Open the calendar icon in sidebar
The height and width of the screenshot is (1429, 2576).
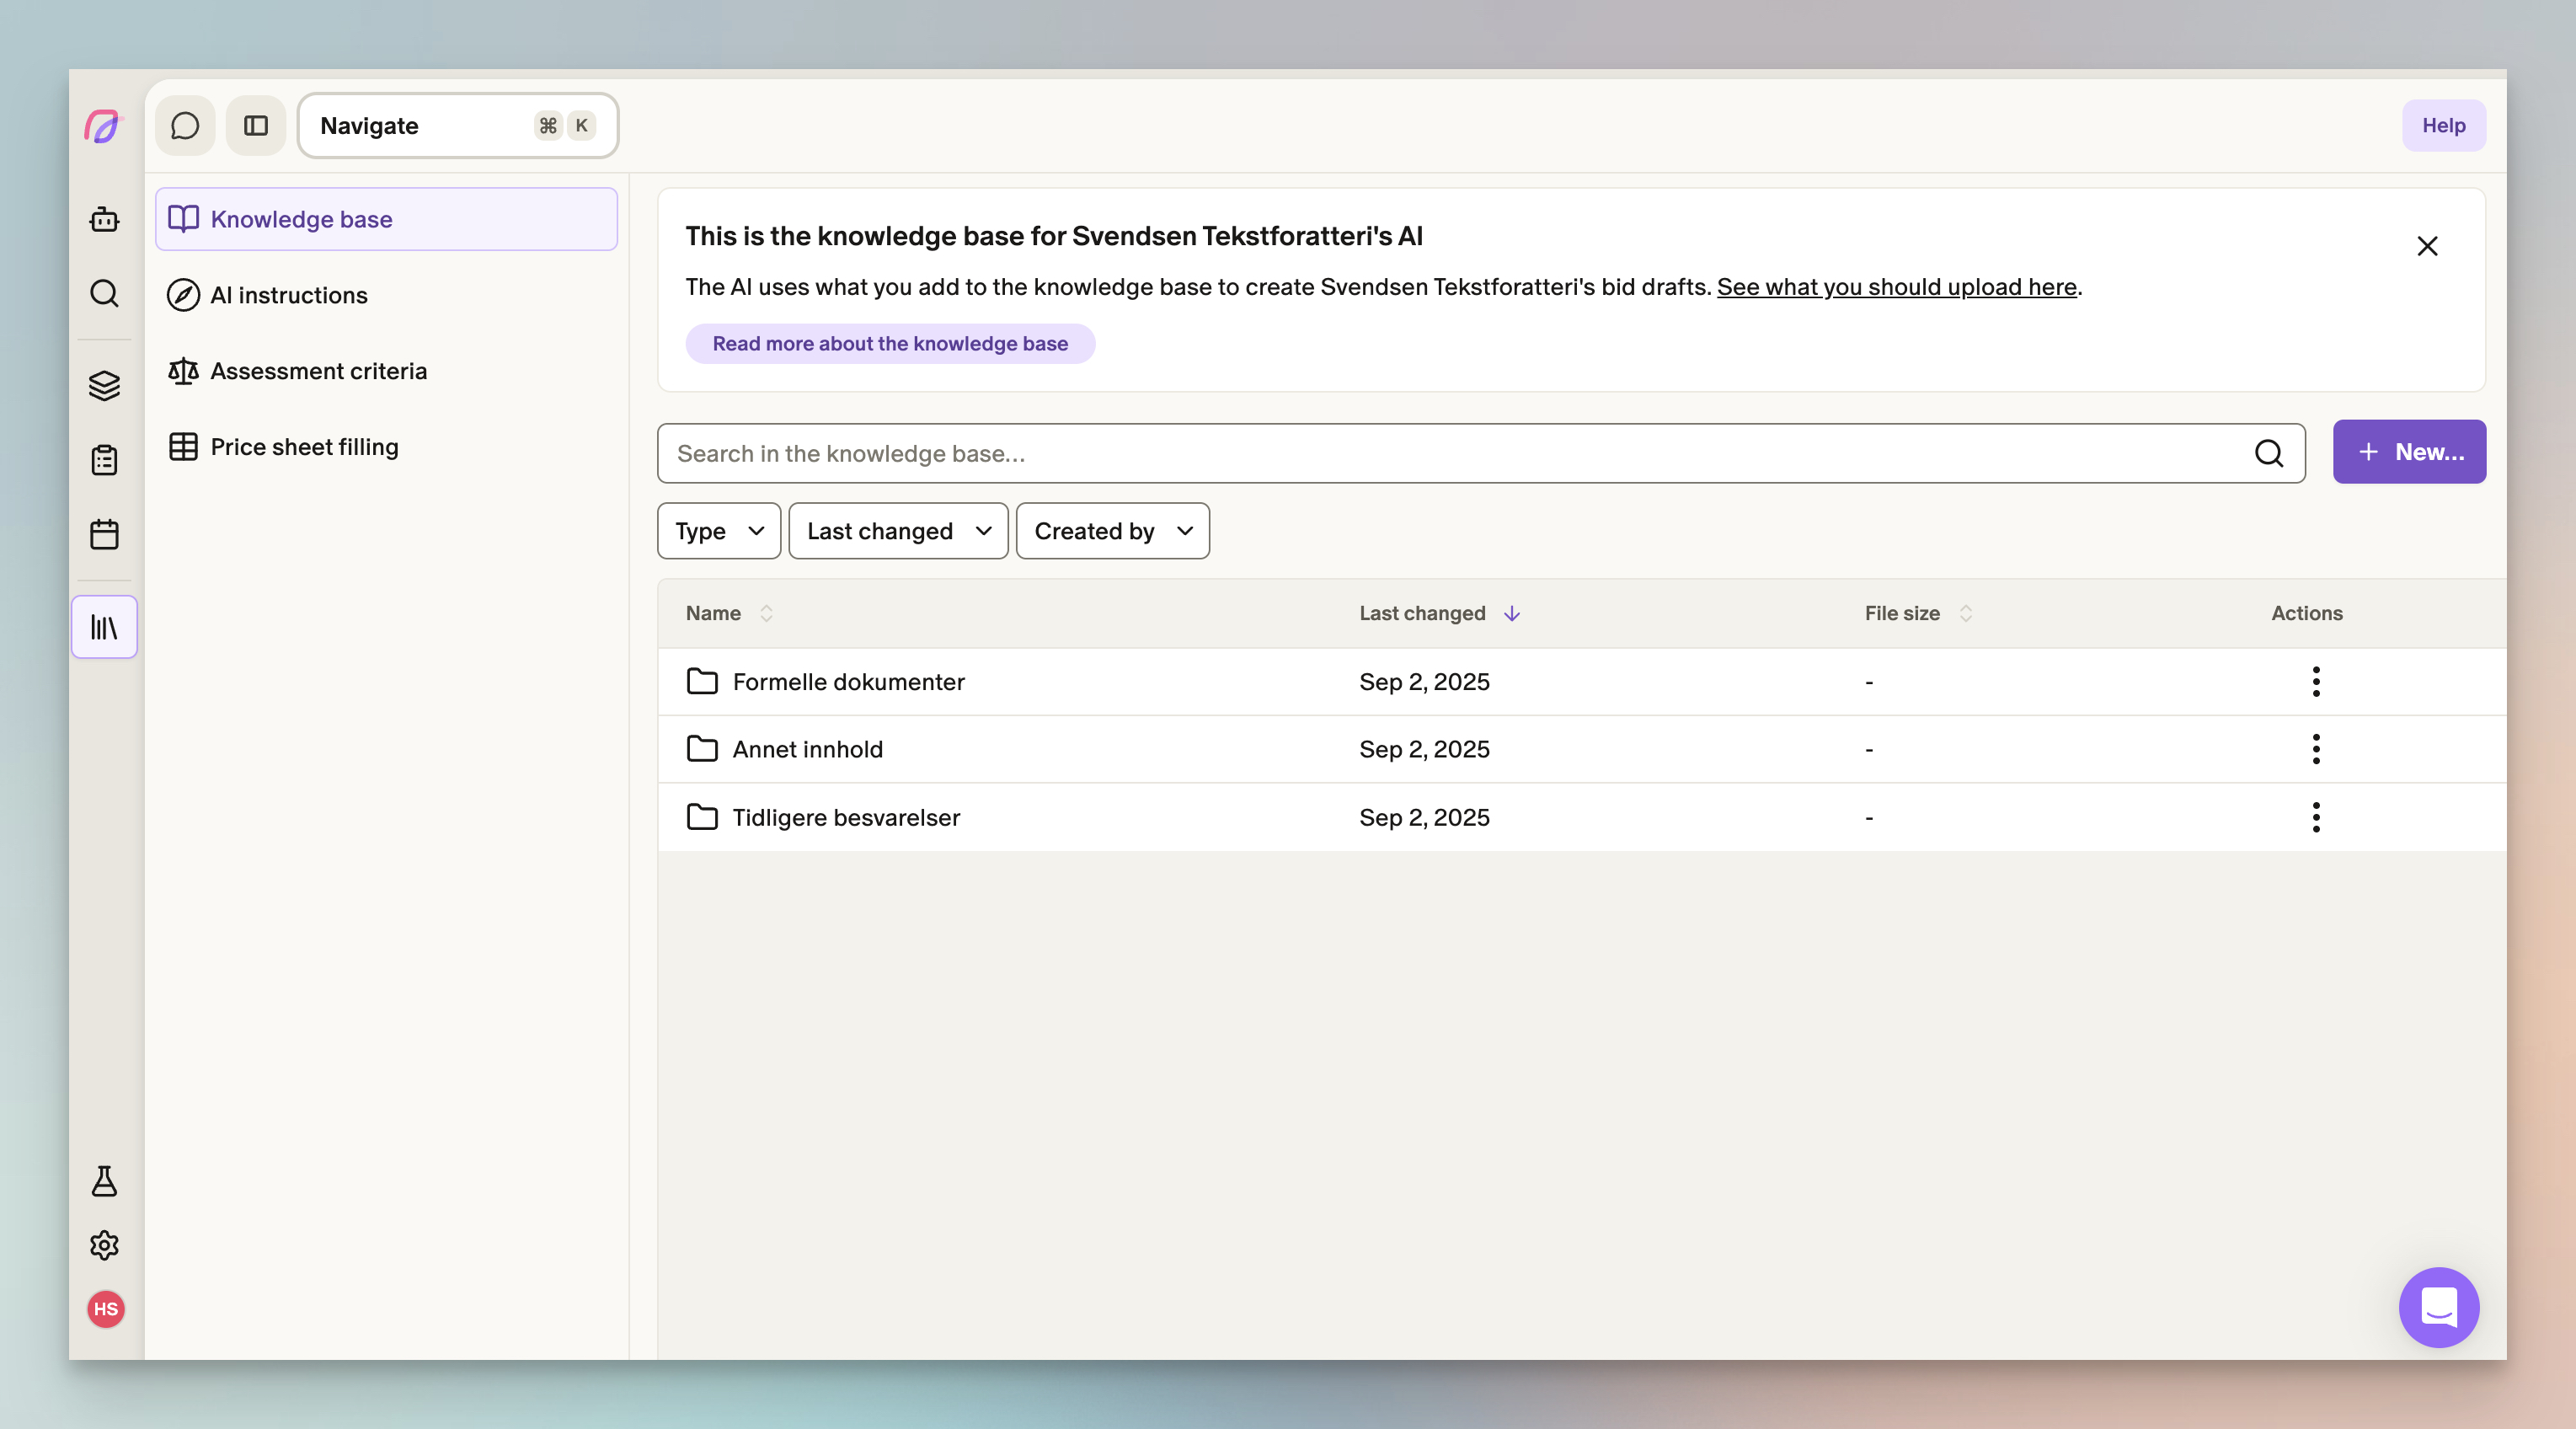104,534
